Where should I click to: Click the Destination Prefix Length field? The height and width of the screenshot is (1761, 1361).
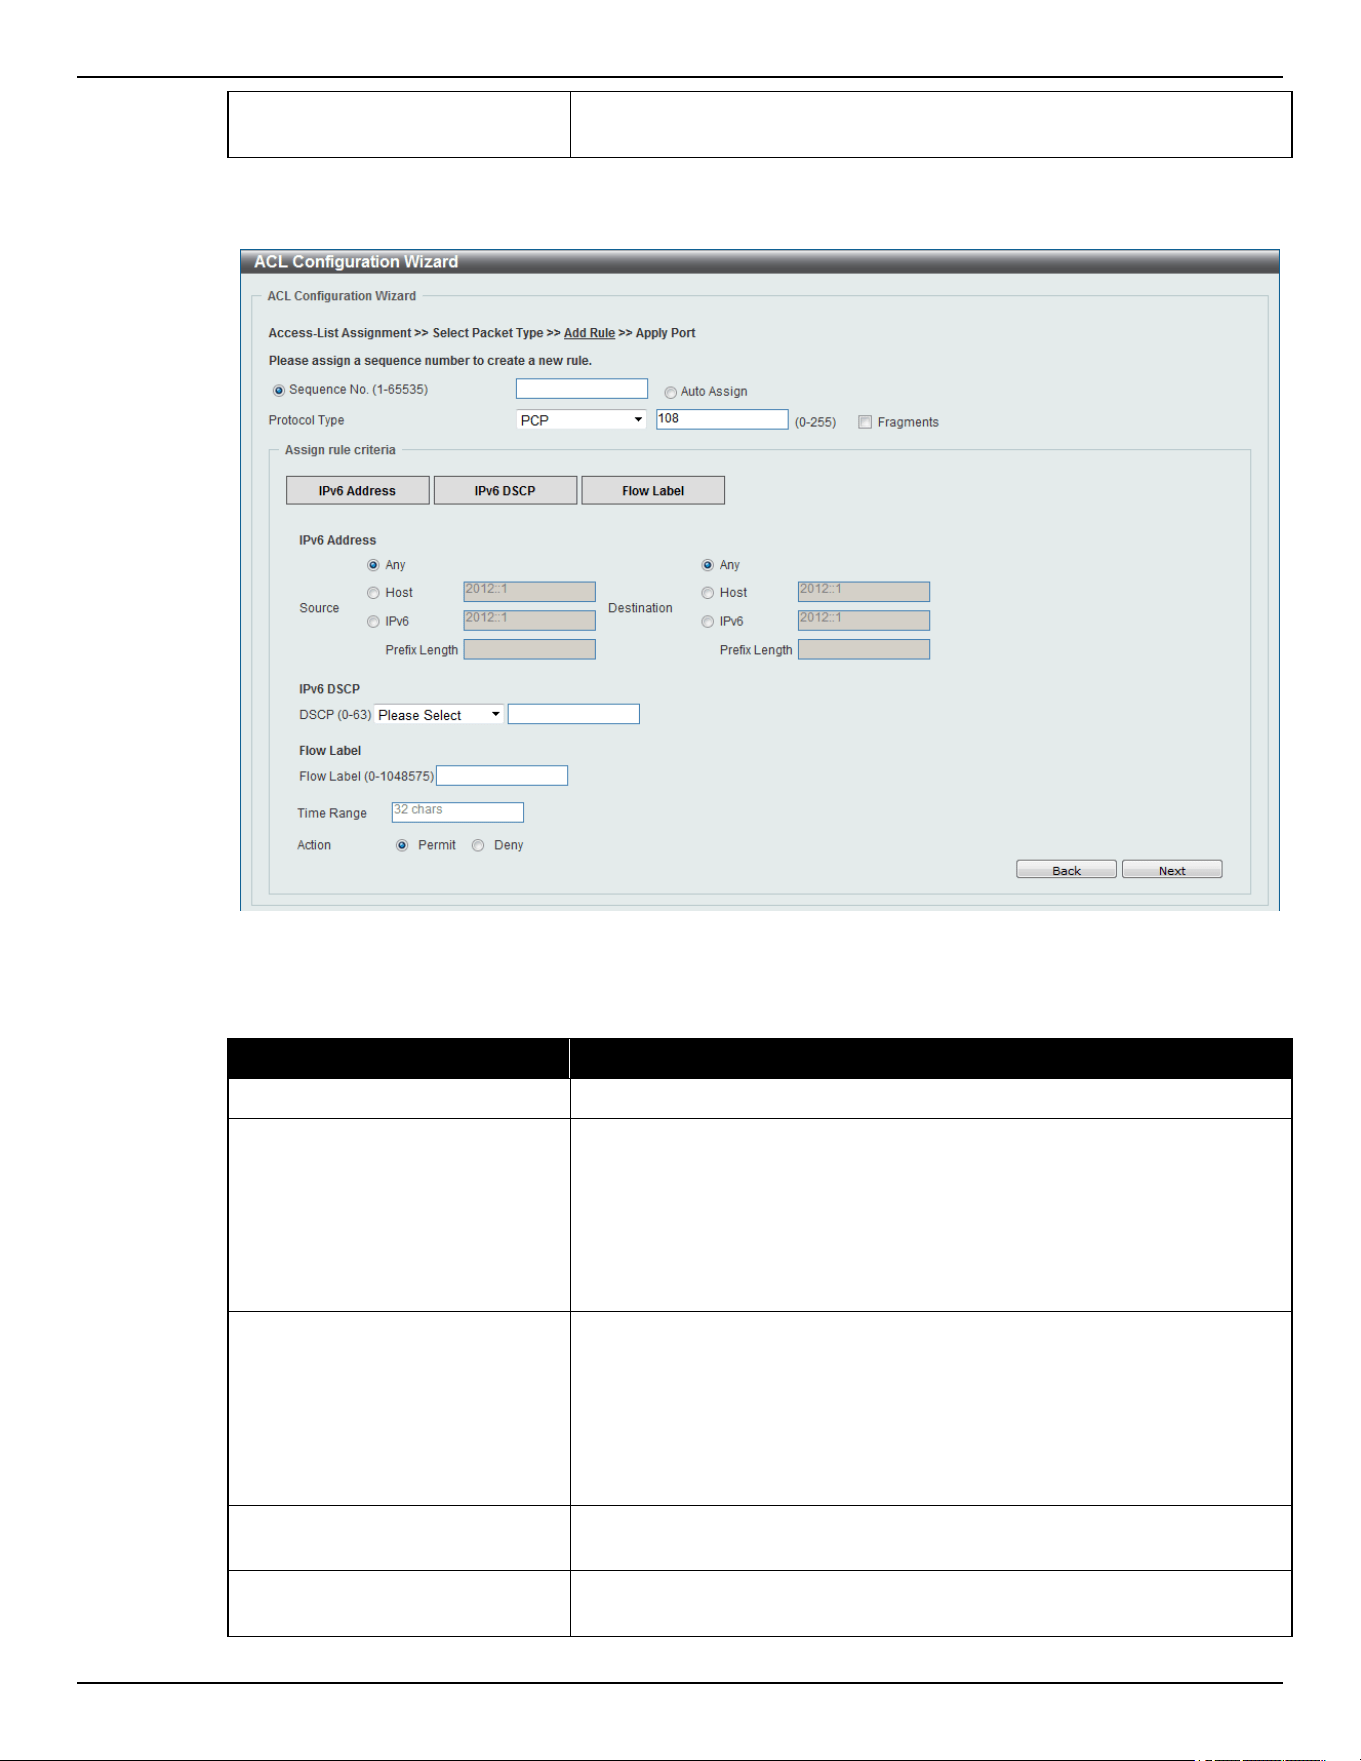pos(864,650)
